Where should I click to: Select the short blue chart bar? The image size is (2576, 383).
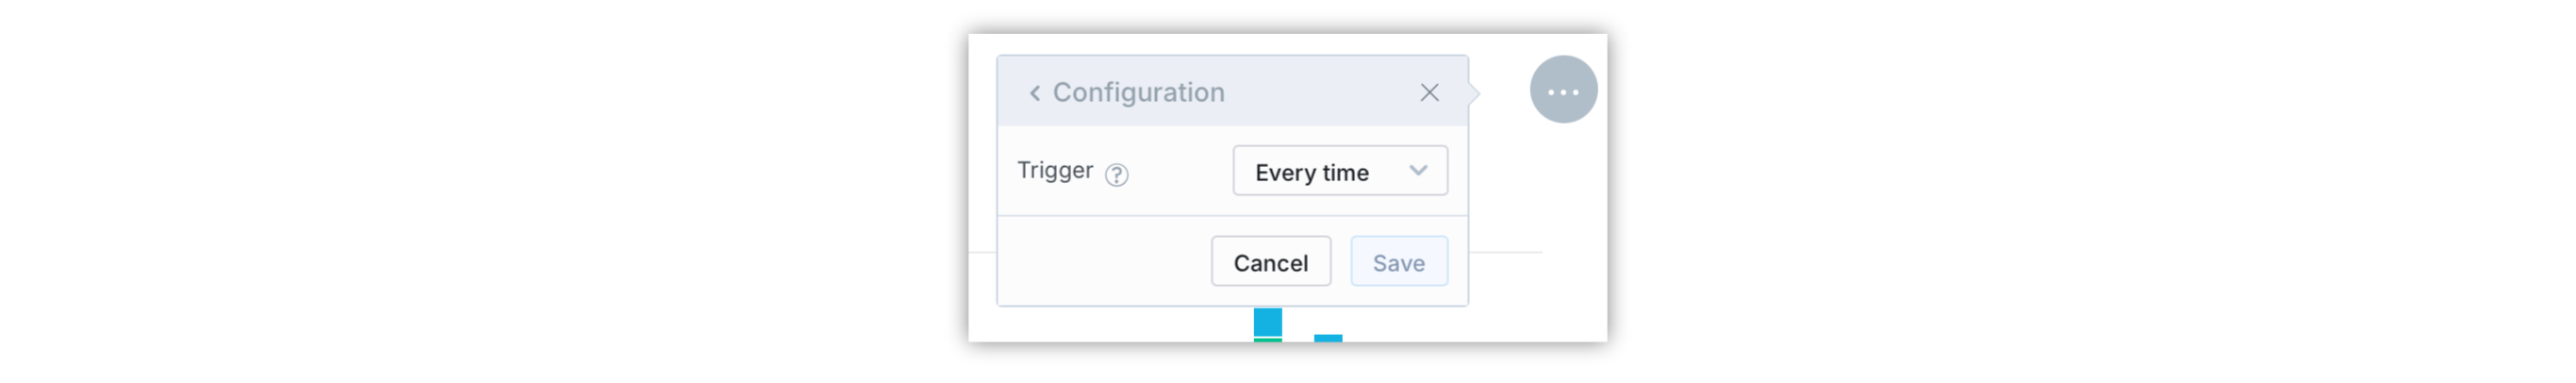[1328, 338]
